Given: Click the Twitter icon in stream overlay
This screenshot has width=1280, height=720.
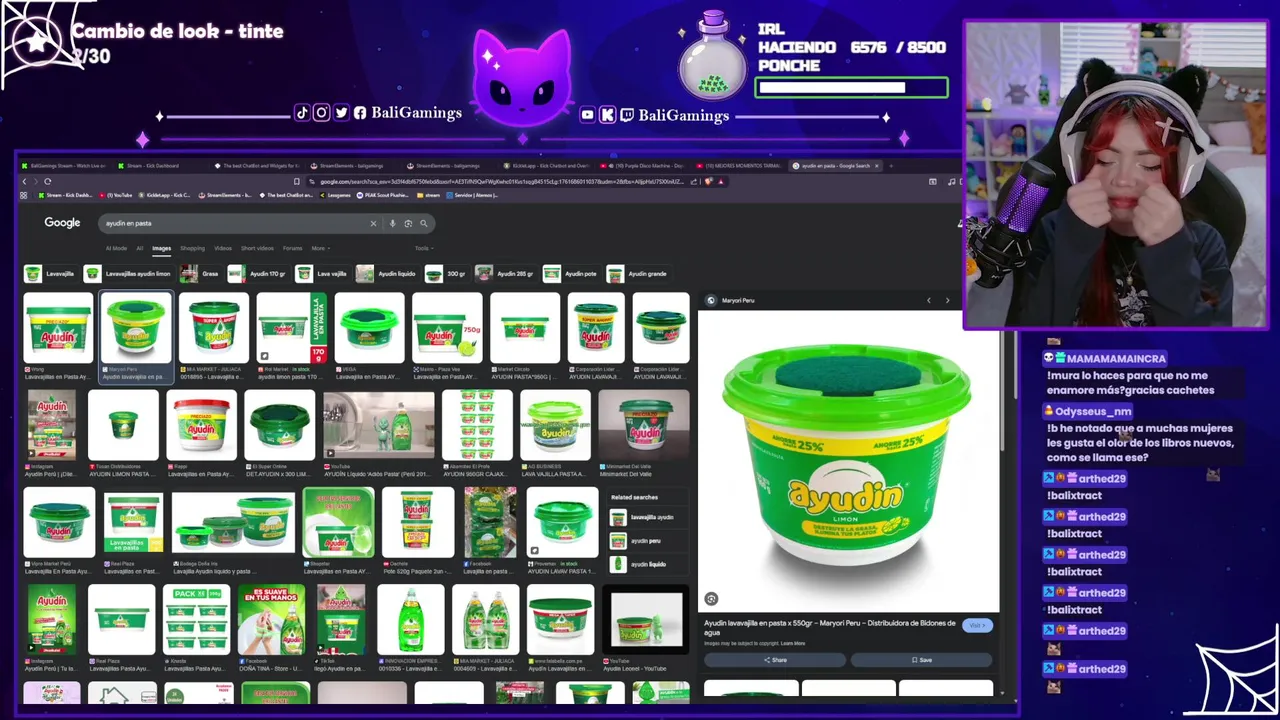Looking at the screenshot, I should [x=341, y=113].
